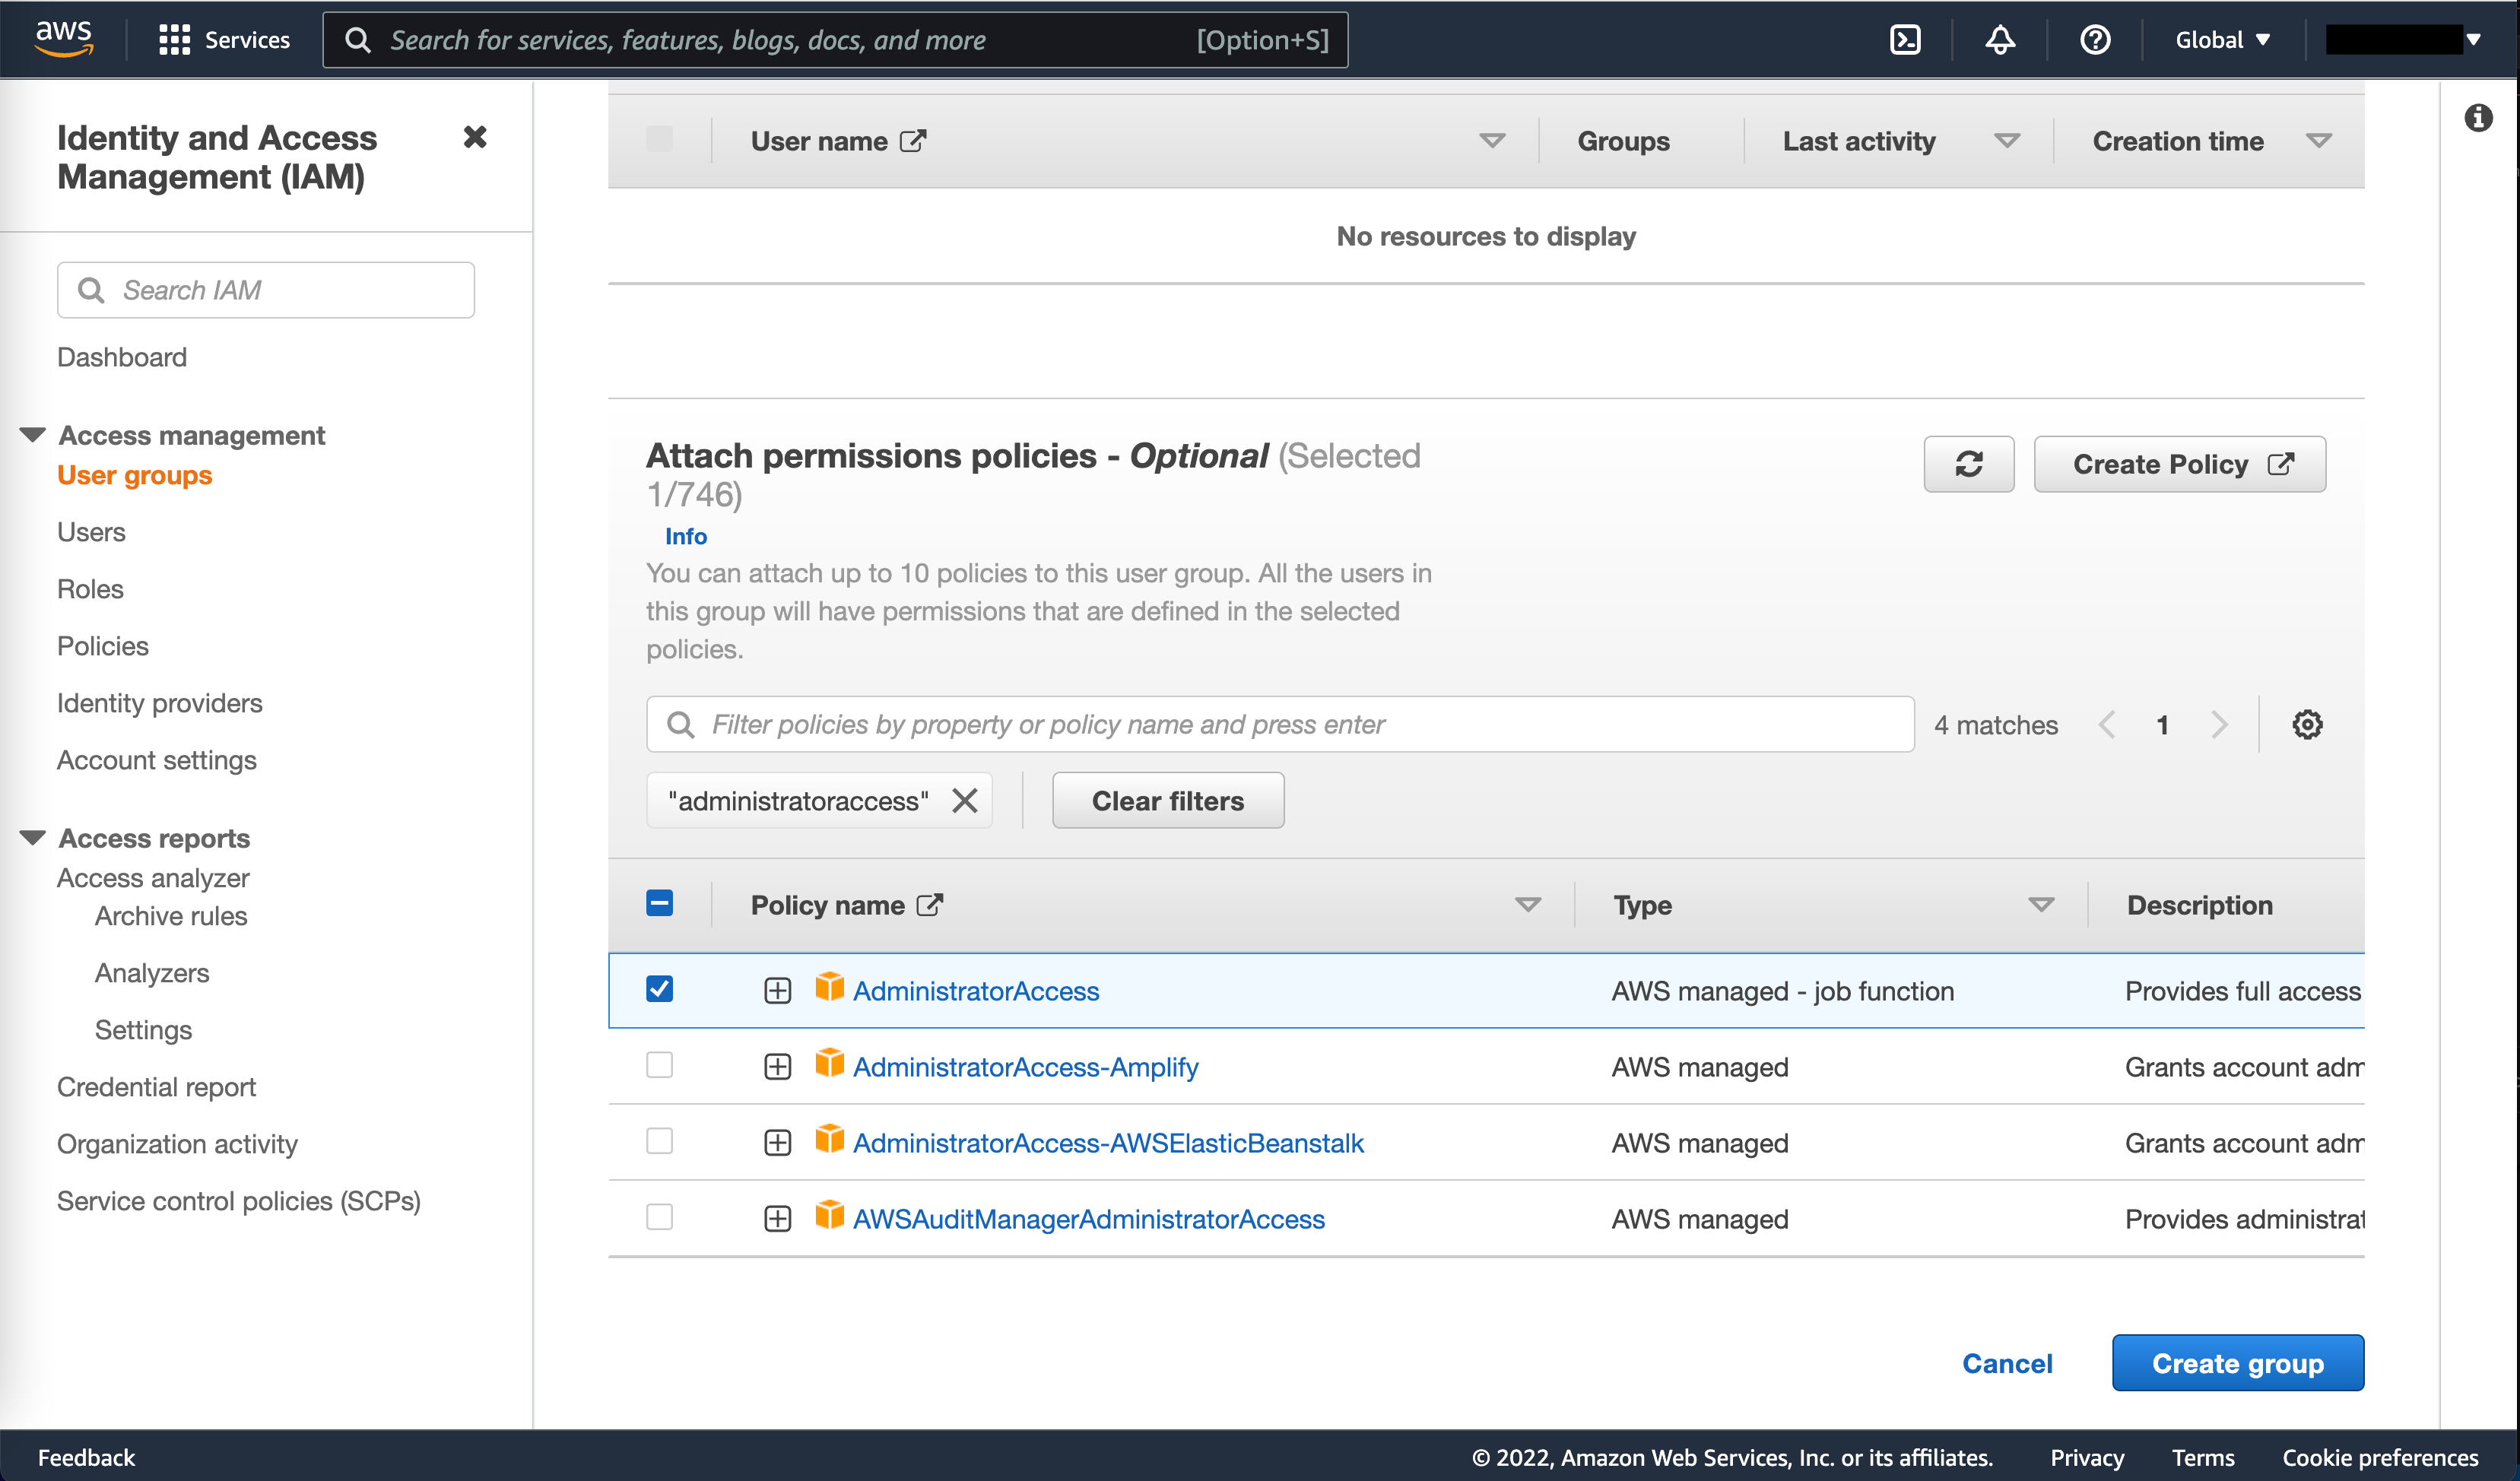This screenshot has width=2520, height=1481.
Task: Open the help question mark menu
Action: point(2095,40)
